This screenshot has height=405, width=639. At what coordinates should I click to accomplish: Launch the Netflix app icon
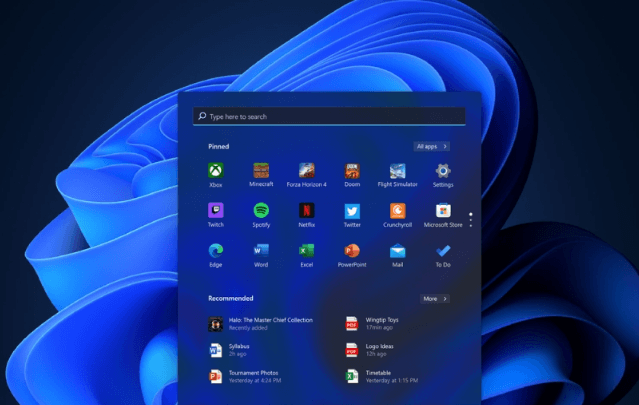(306, 210)
